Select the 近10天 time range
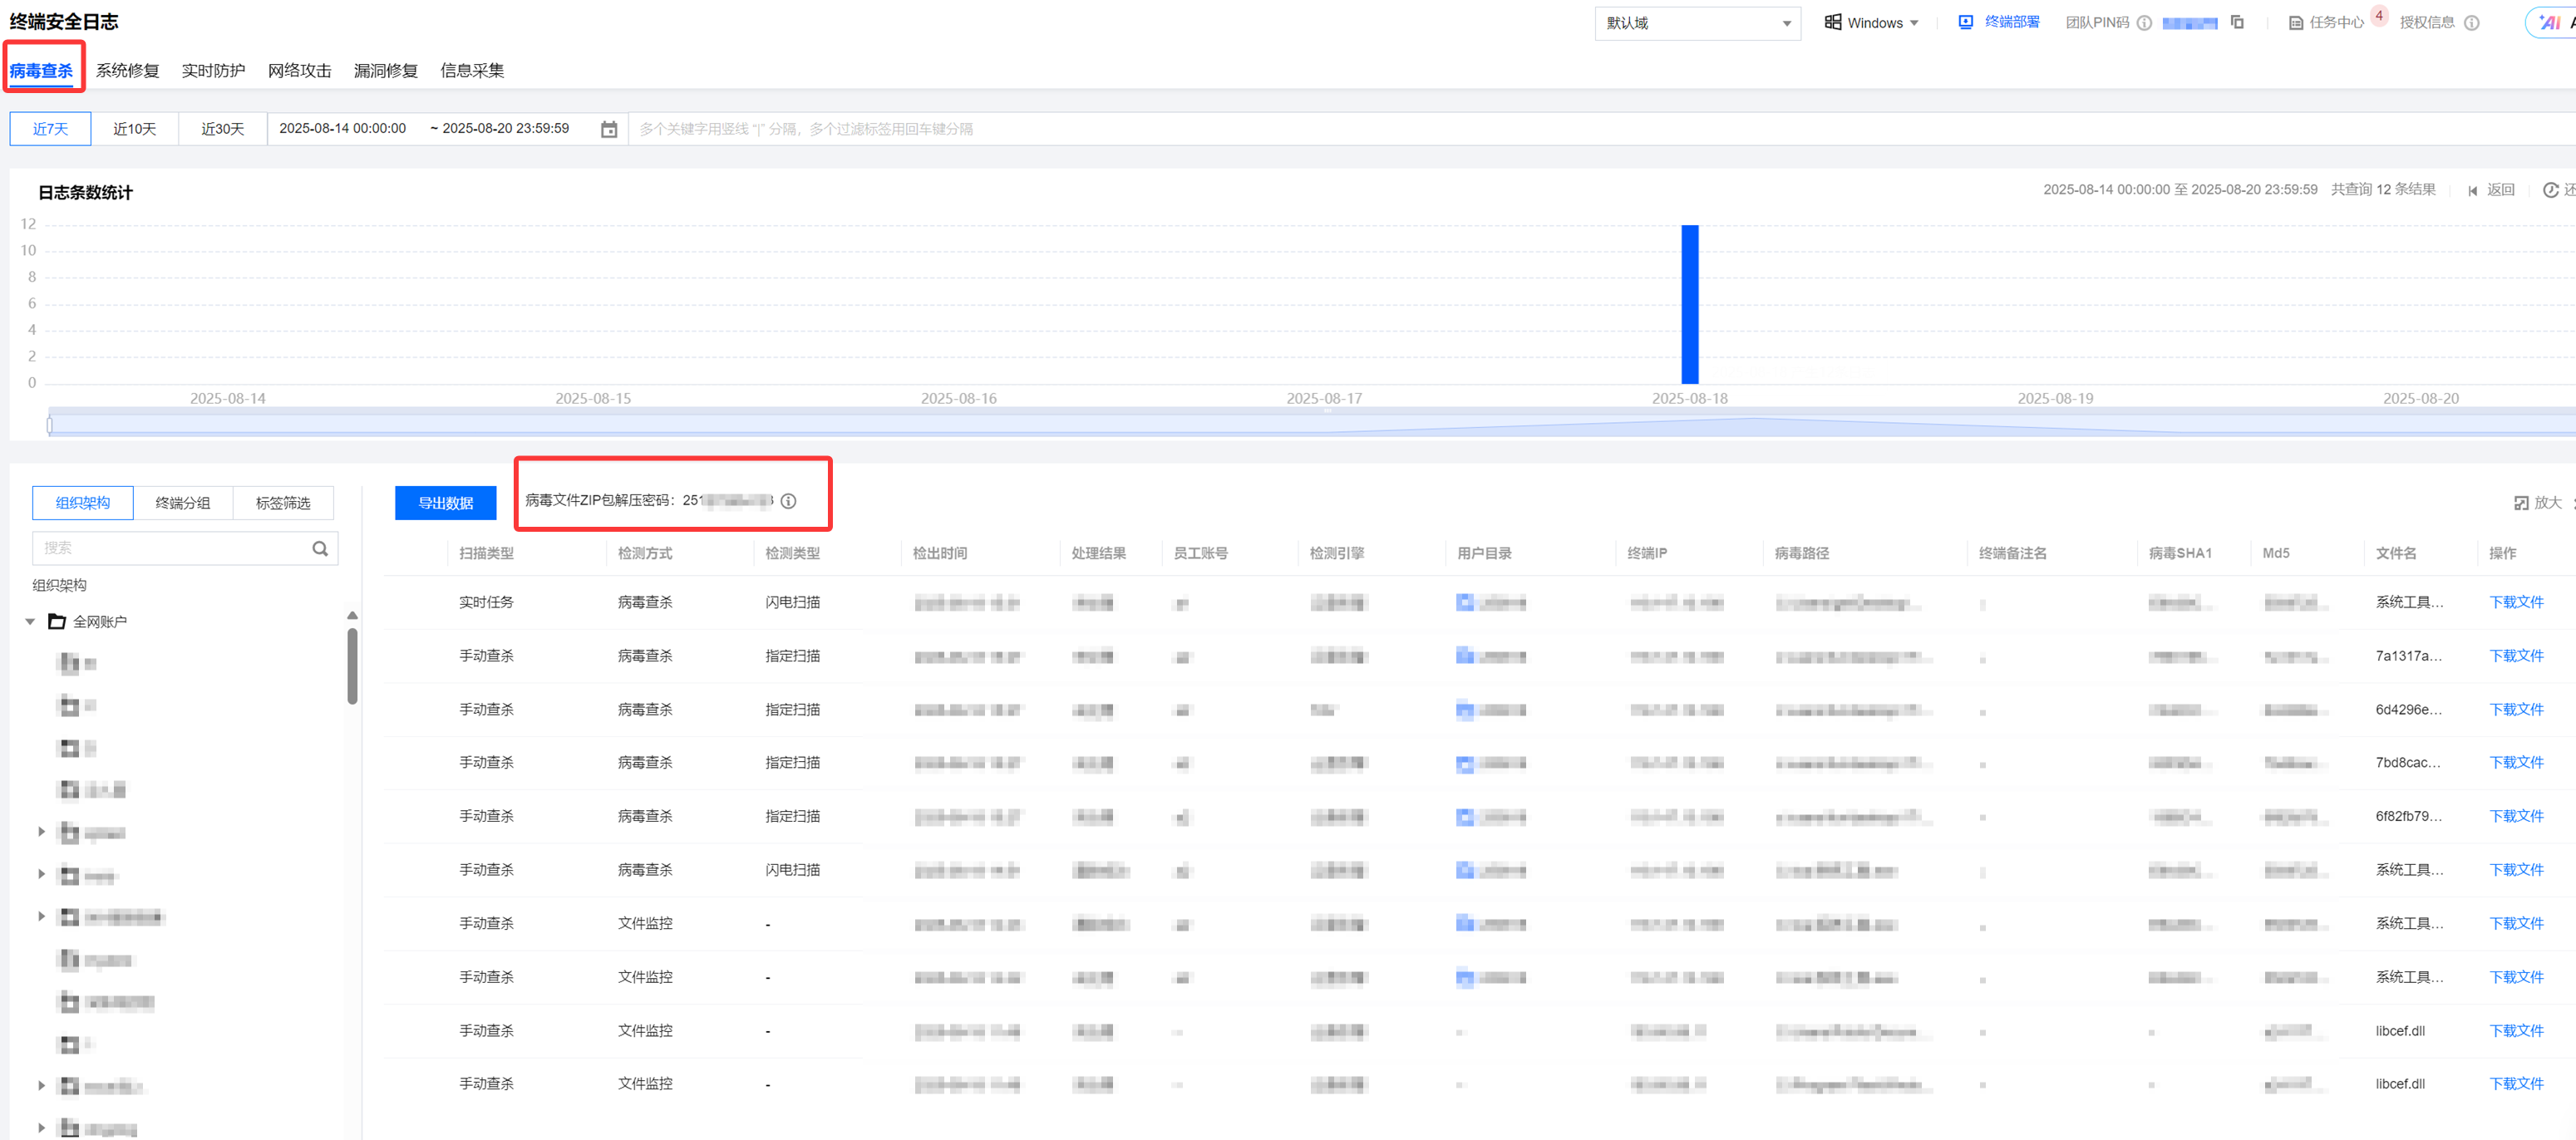 click(134, 129)
